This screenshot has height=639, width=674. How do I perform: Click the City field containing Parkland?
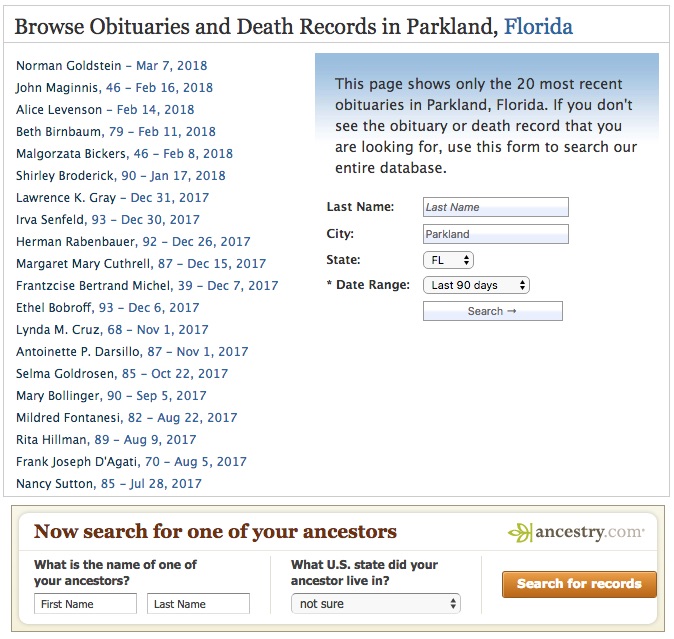tap(496, 234)
